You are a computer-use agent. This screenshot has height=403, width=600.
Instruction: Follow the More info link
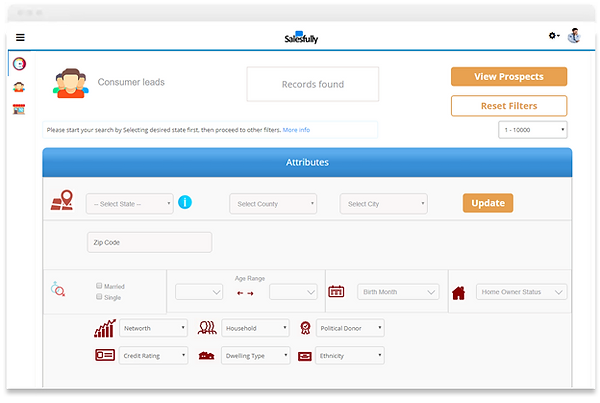pos(296,130)
